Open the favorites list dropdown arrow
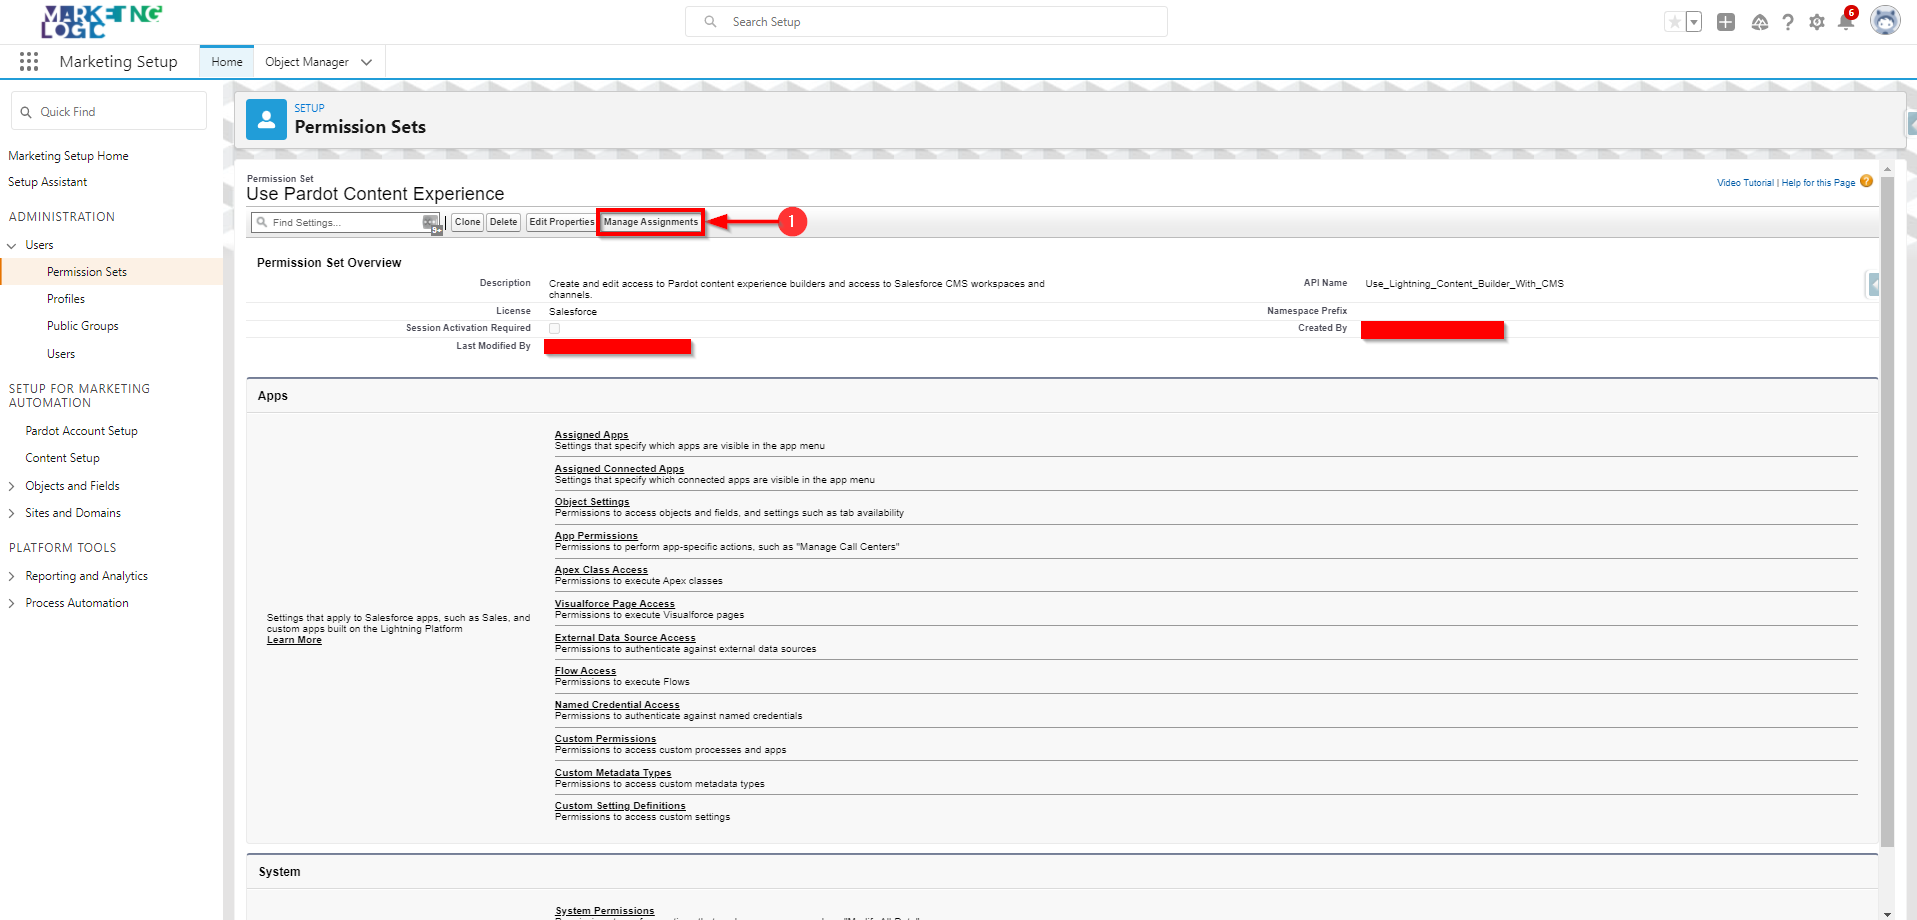Viewport: 1917px width, 920px height. (x=1694, y=22)
